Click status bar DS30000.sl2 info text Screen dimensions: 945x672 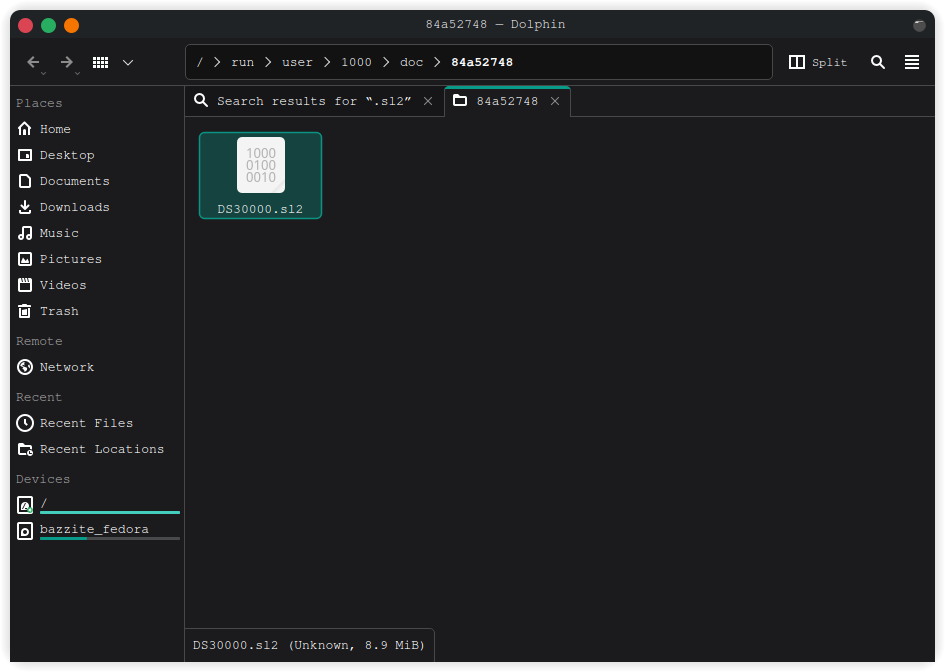pos(309,645)
